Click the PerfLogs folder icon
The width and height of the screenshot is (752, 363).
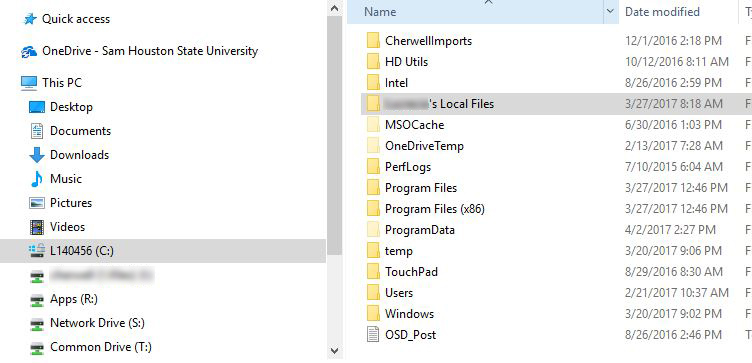[374, 167]
